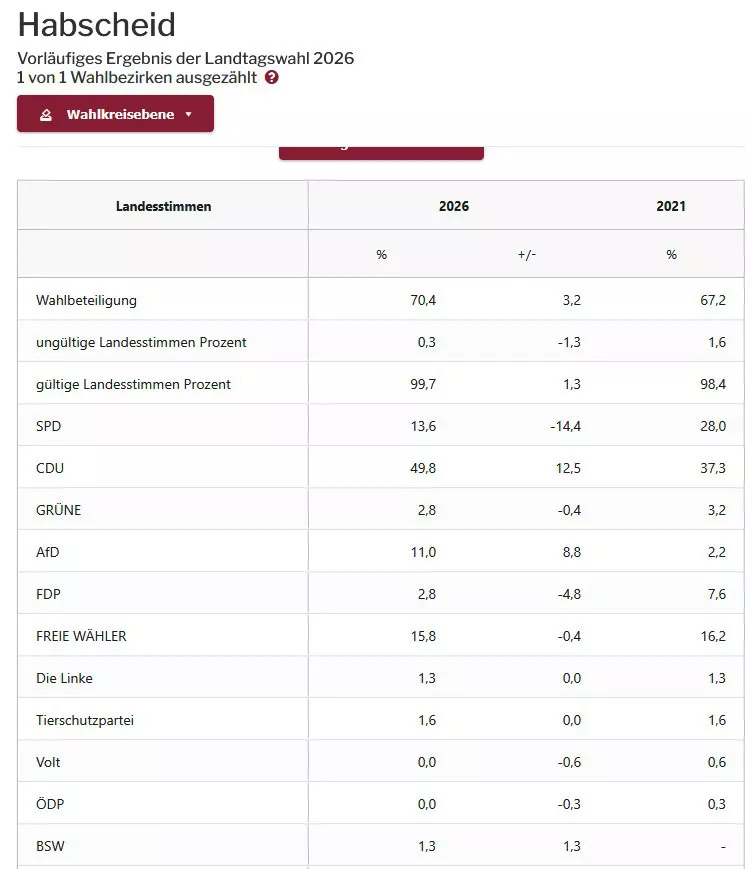
Task: Click the 2021 column header
Action: click(x=670, y=207)
